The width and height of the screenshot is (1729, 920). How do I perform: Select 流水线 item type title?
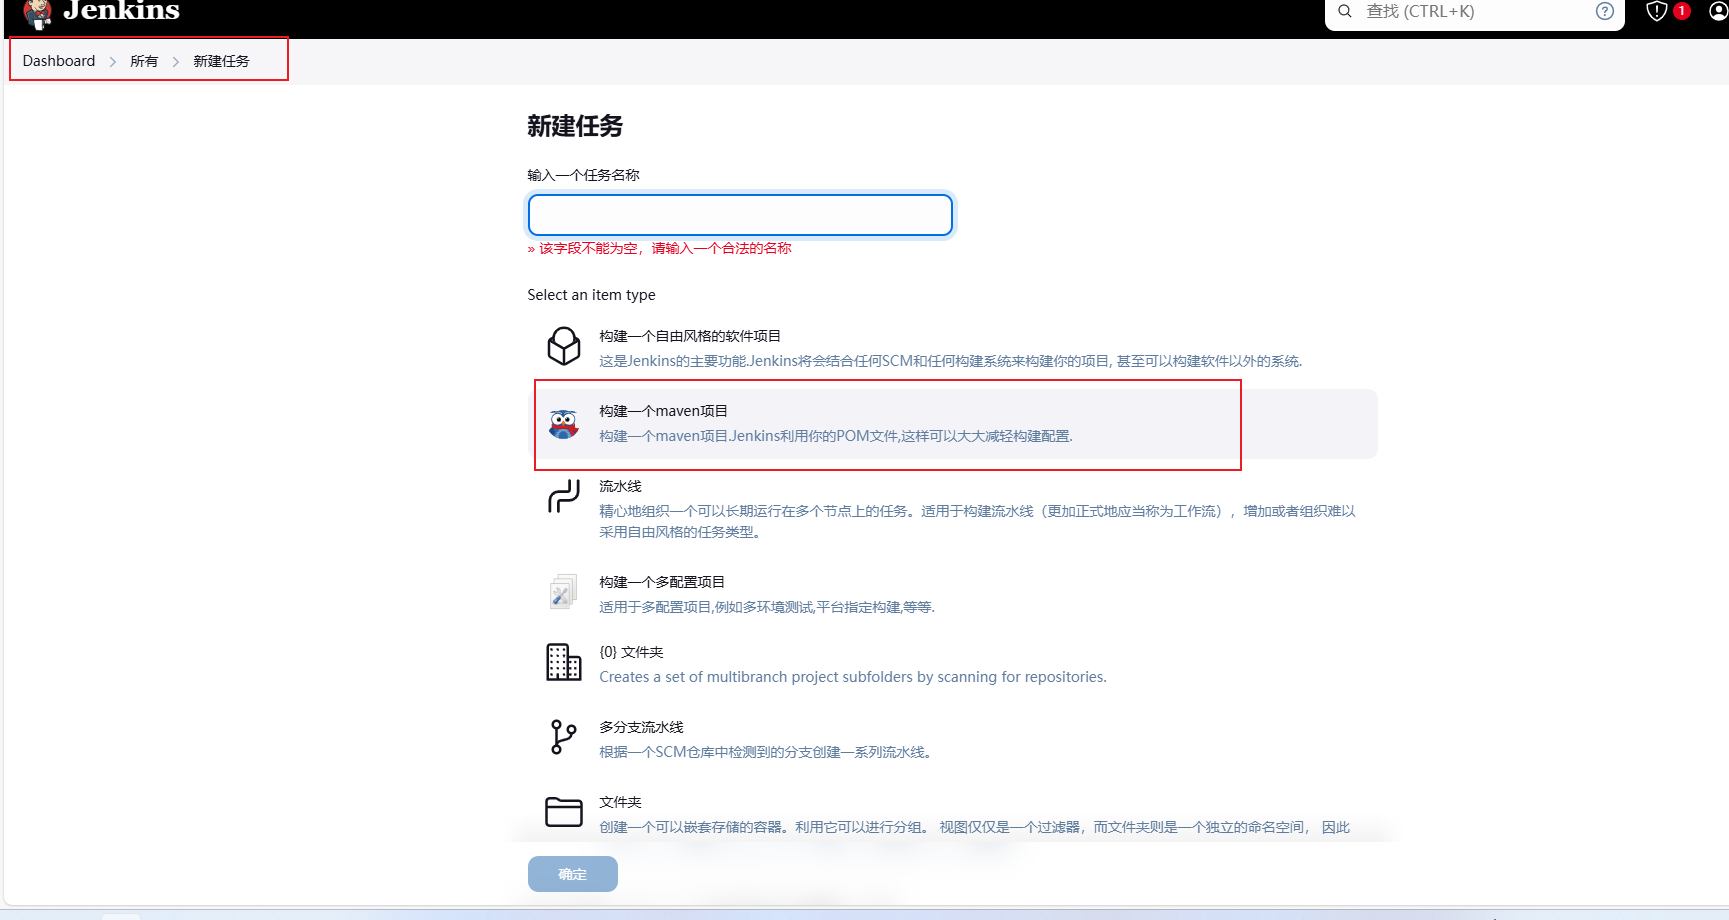point(620,486)
